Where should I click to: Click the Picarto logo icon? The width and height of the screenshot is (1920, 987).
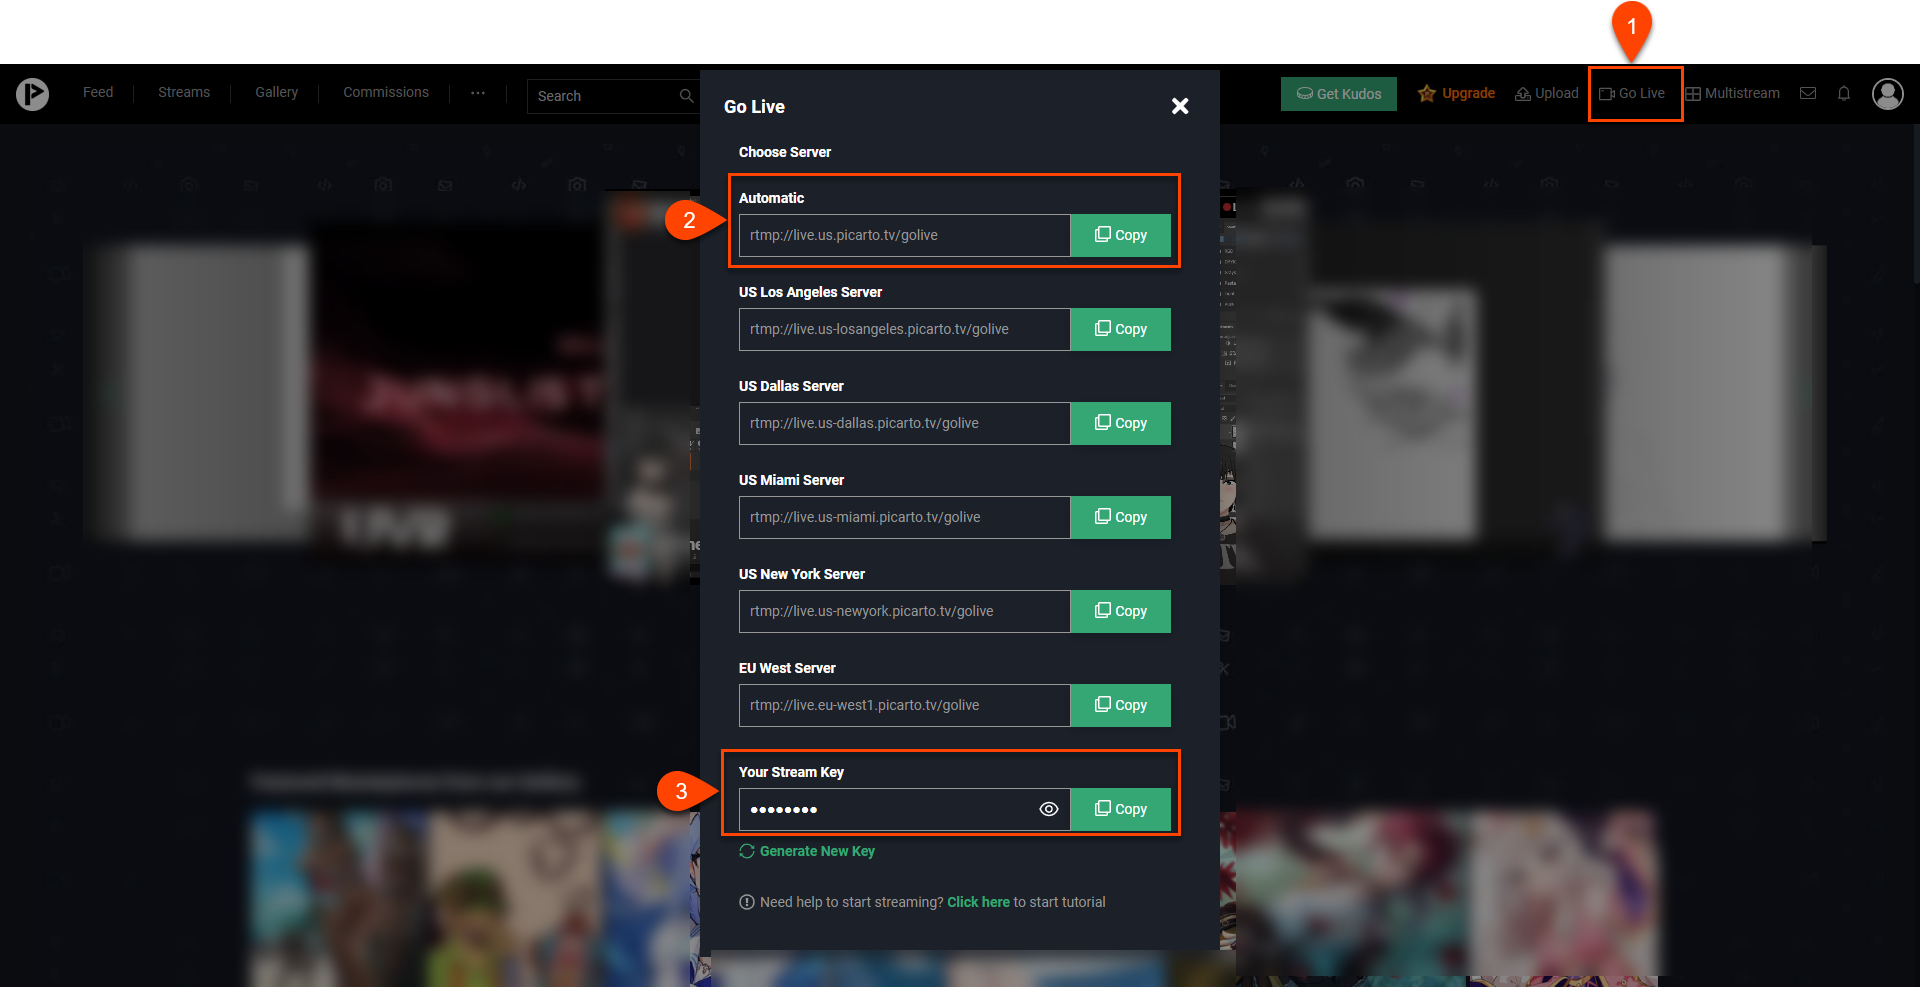(32, 94)
